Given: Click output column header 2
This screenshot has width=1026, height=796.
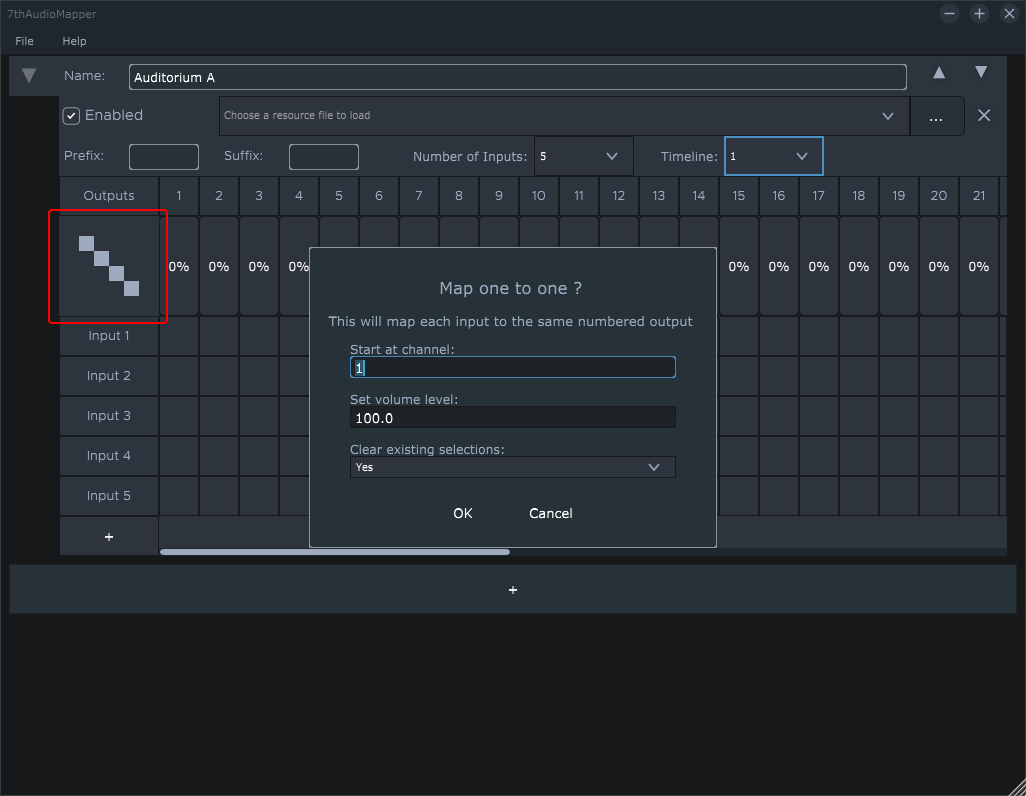Looking at the screenshot, I should click(219, 196).
